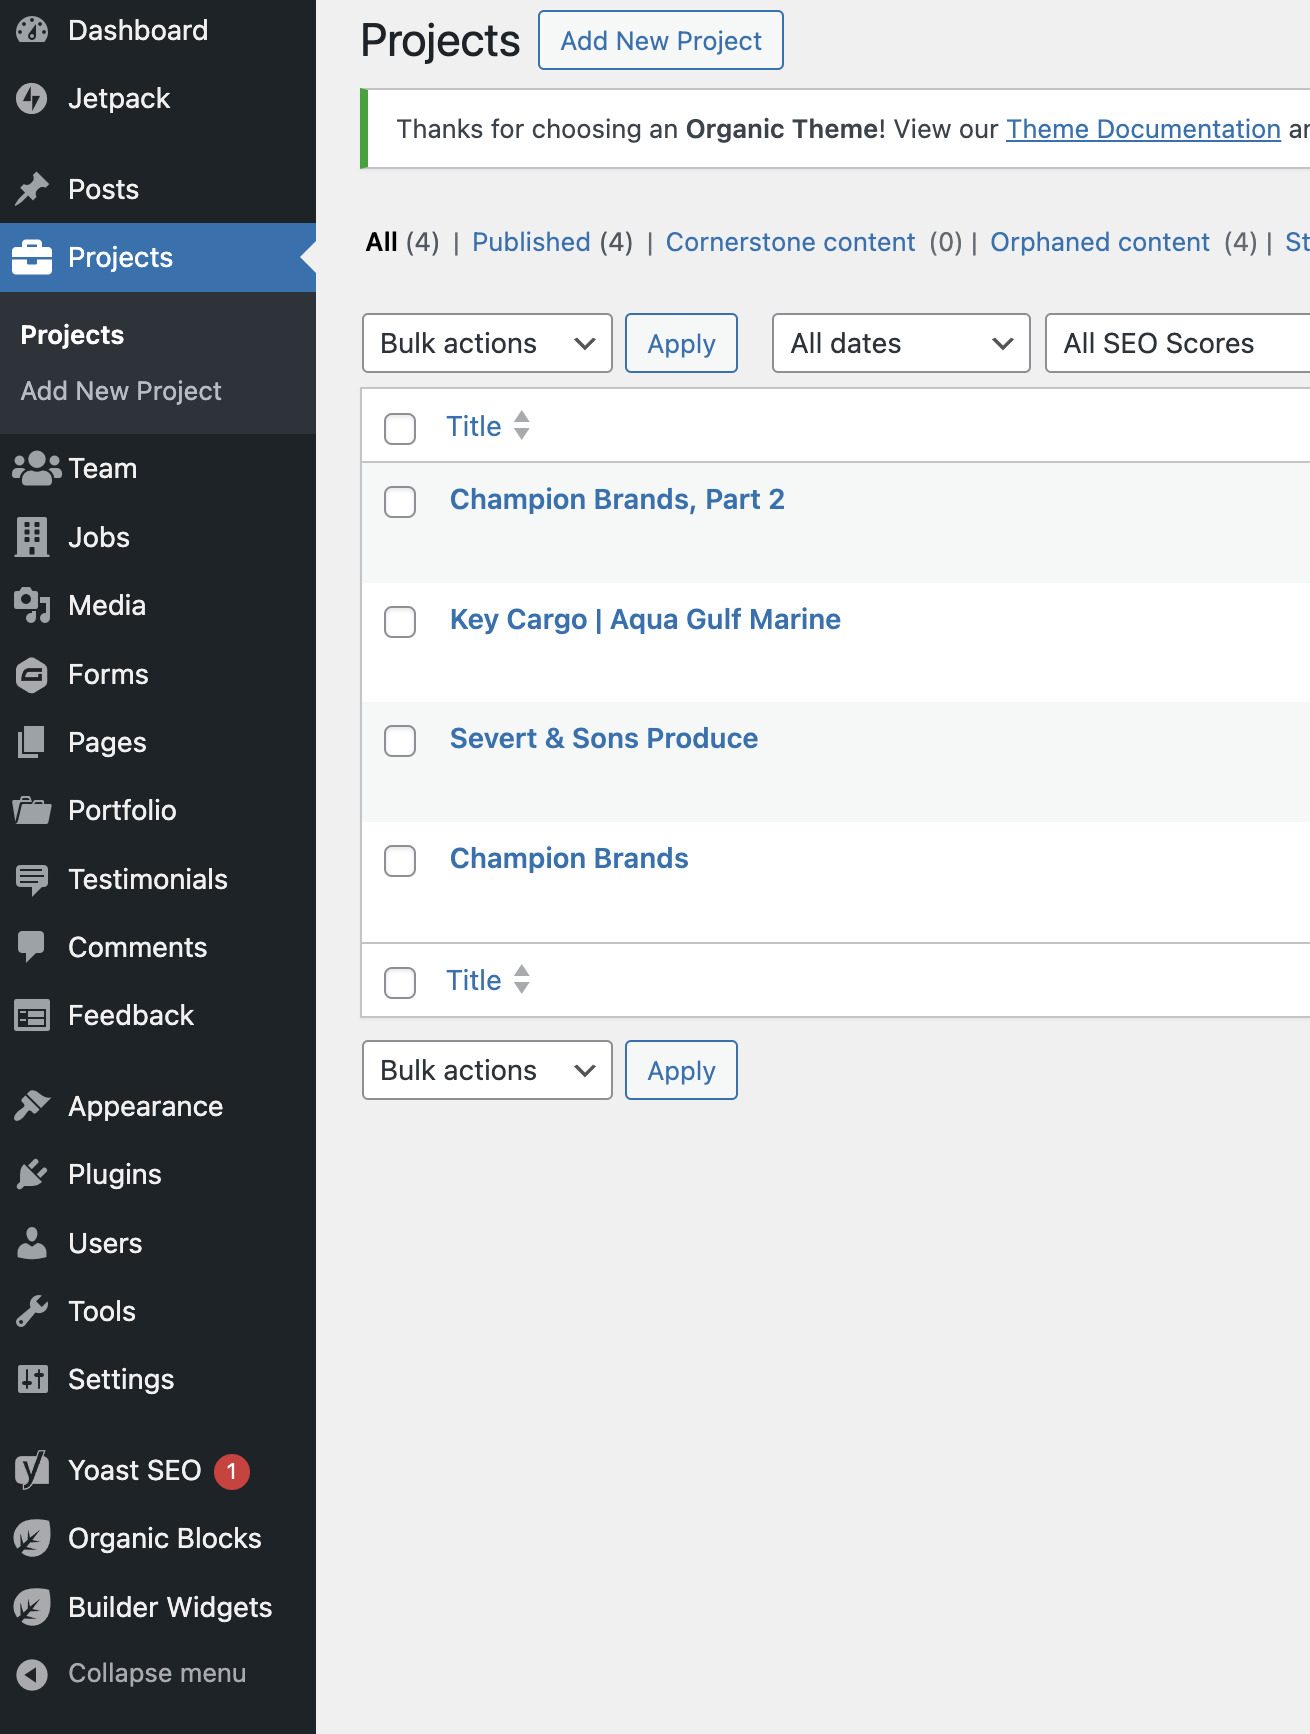Click the Plugins plug icon
Screen dimensions: 1310x1734
32,1174
